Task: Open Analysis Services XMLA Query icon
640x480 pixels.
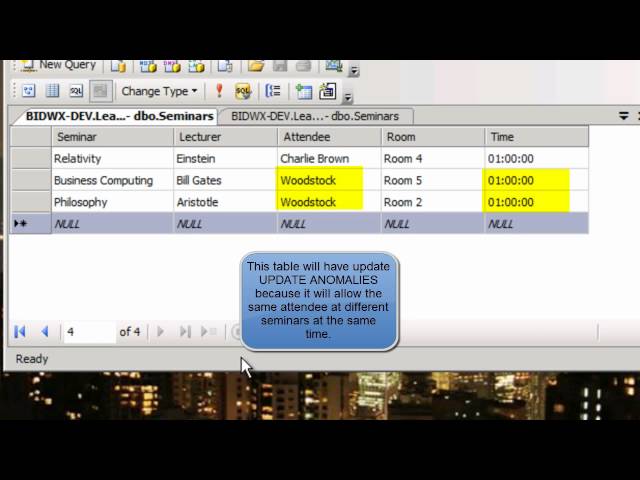Action: [x=196, y=66]
